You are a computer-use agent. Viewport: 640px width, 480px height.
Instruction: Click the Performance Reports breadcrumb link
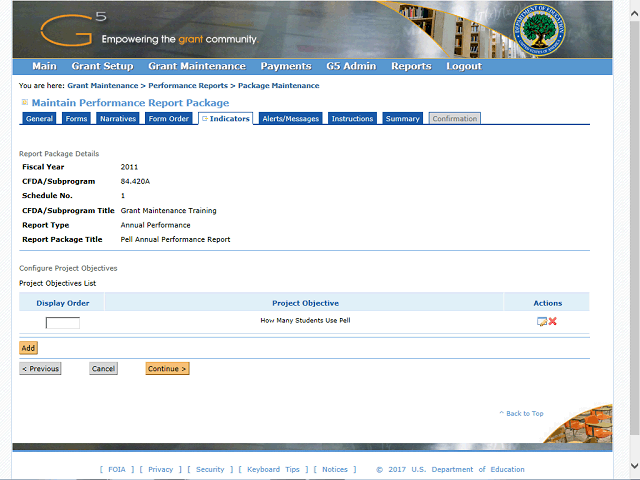point(188,86)
